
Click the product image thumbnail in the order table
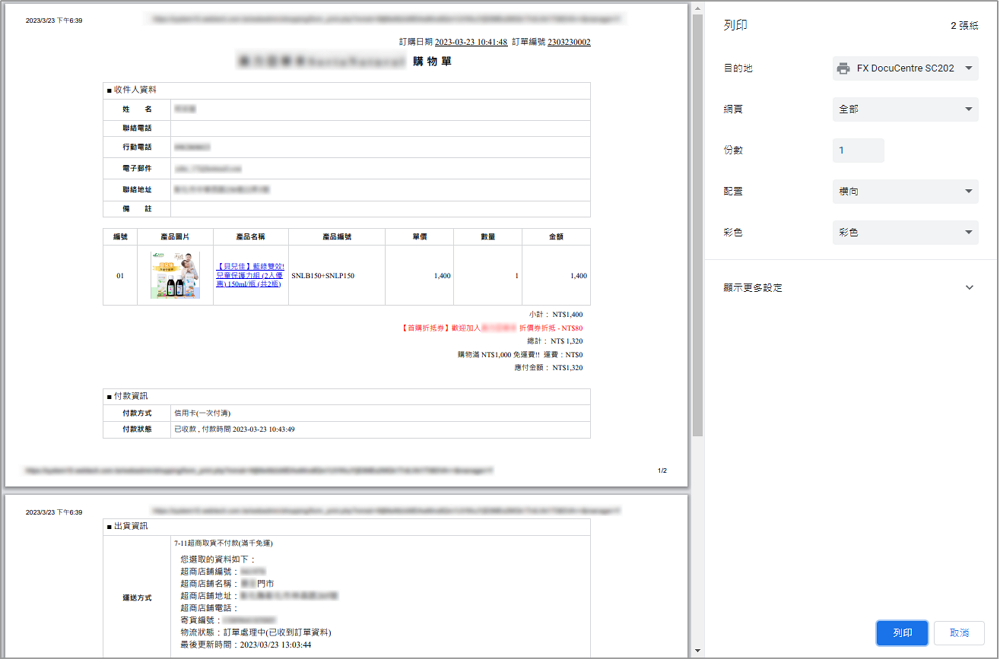point(175,275)
